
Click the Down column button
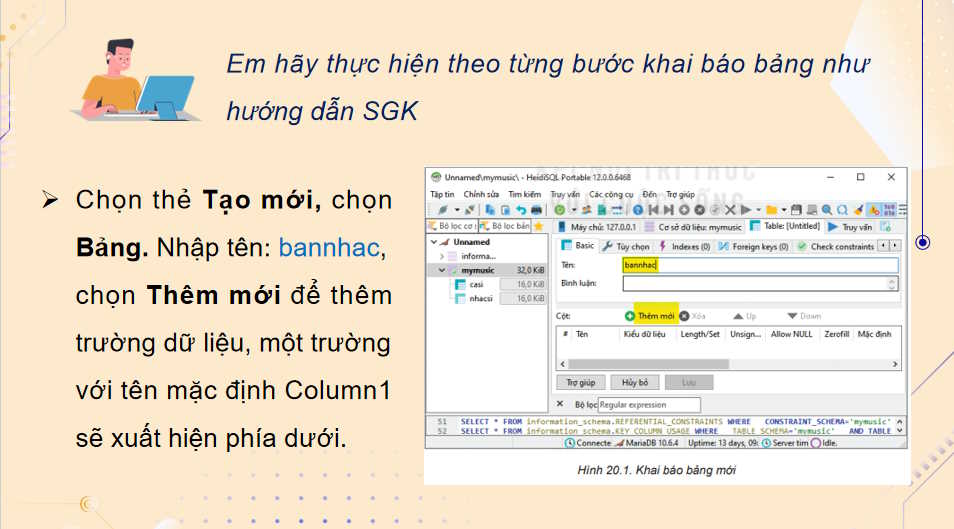tap(804, 316)
